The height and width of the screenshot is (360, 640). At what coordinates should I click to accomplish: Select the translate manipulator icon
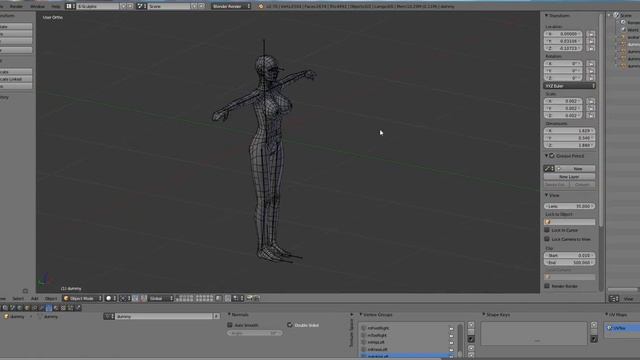pos(144,298)
